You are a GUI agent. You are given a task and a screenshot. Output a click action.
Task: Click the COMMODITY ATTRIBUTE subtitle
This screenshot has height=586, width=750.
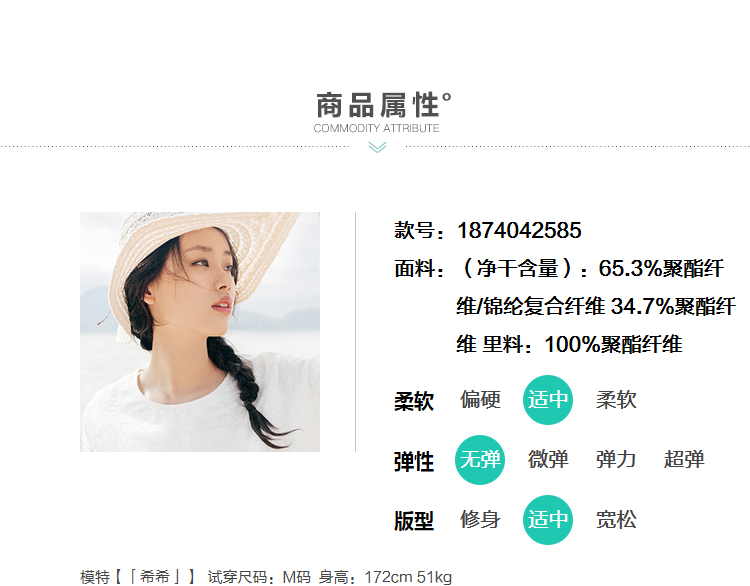pyautogui.click(x=376, y=128)
